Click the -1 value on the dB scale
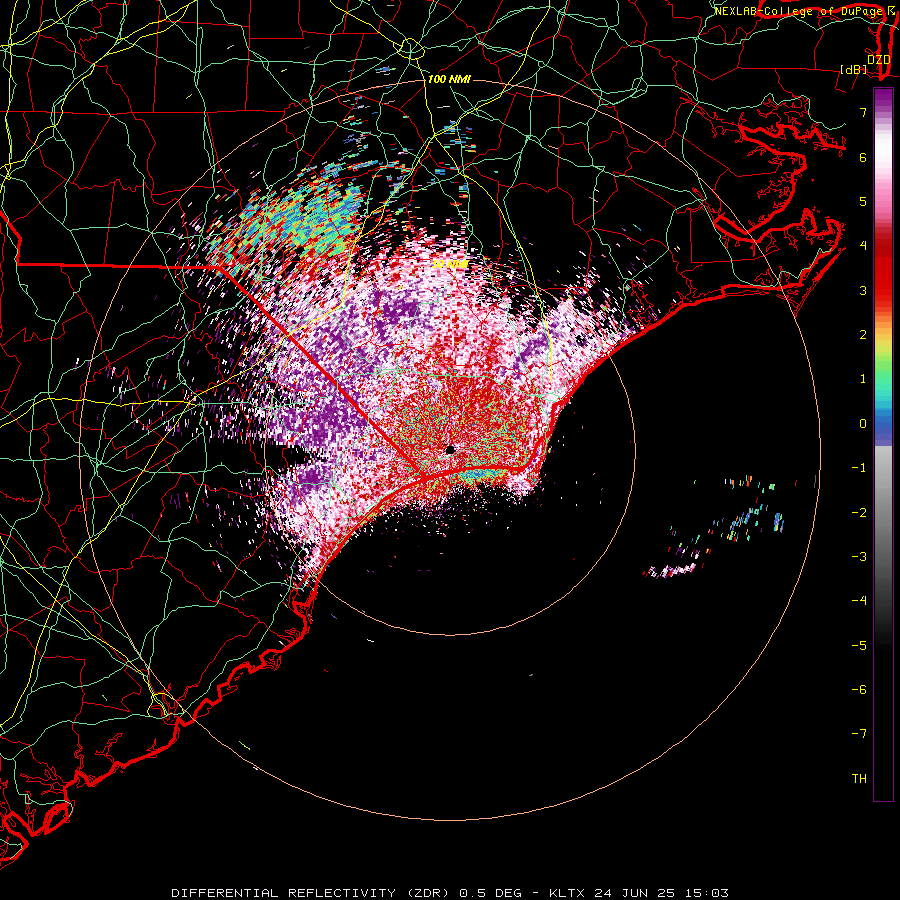This screenshot has height=900, width=900. click(859, 468)
